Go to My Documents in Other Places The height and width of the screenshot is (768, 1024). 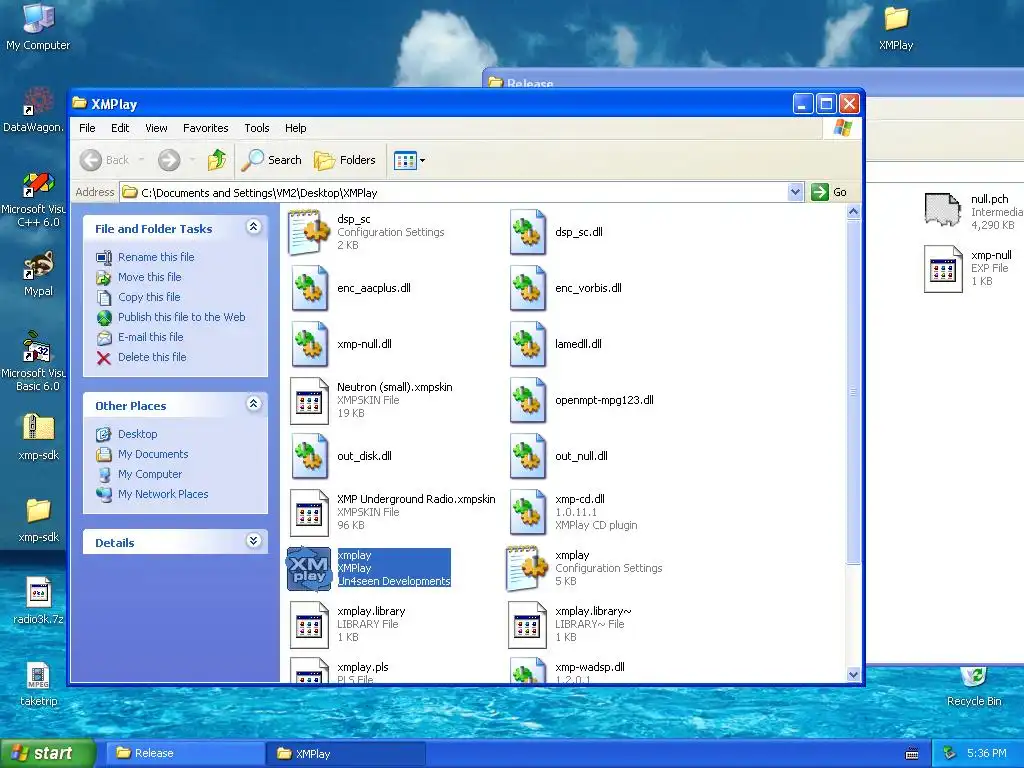(153, 455)
